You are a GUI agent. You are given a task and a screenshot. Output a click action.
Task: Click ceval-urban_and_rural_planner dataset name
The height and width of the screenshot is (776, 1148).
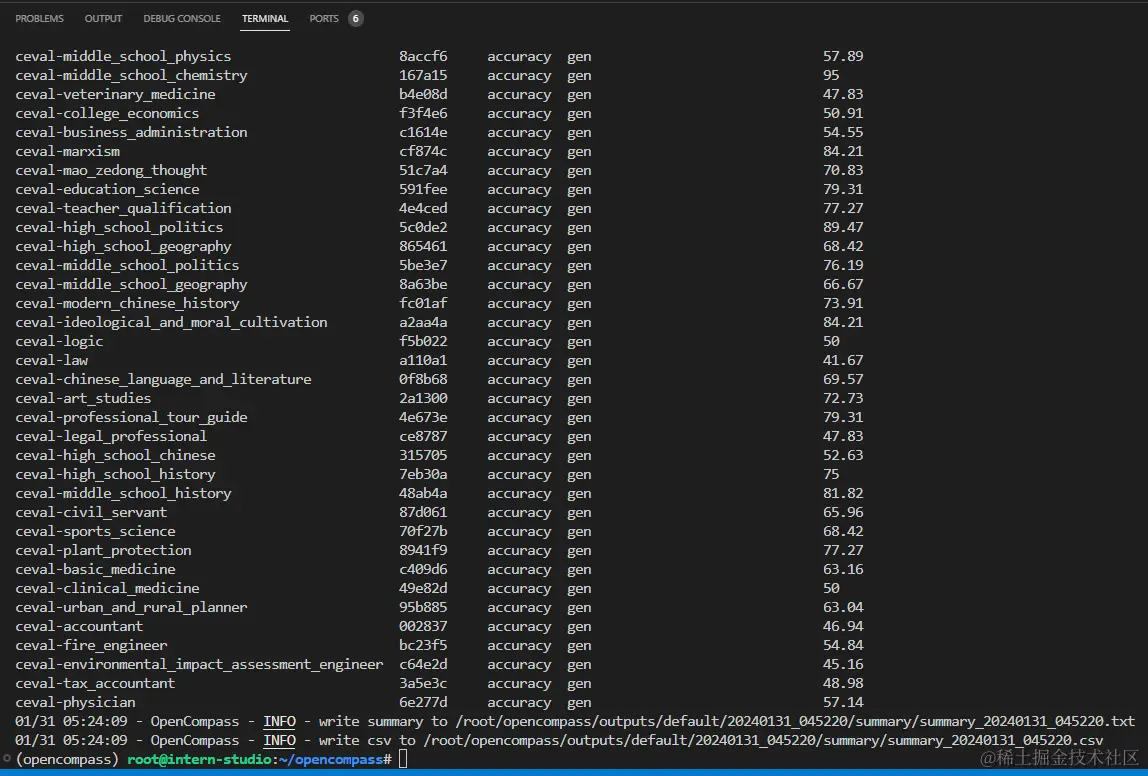point(131,608)
